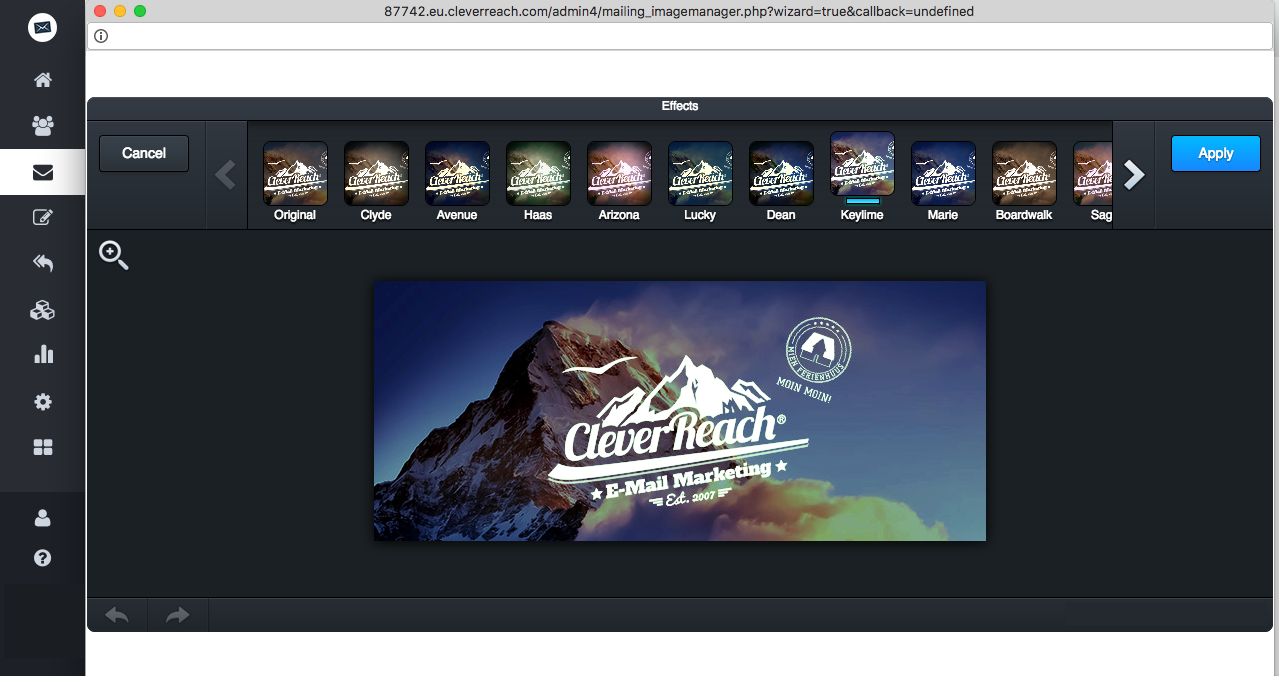Click the zoom-in magnifier icon
1279x676 pixels.
[x=114, y=256]
